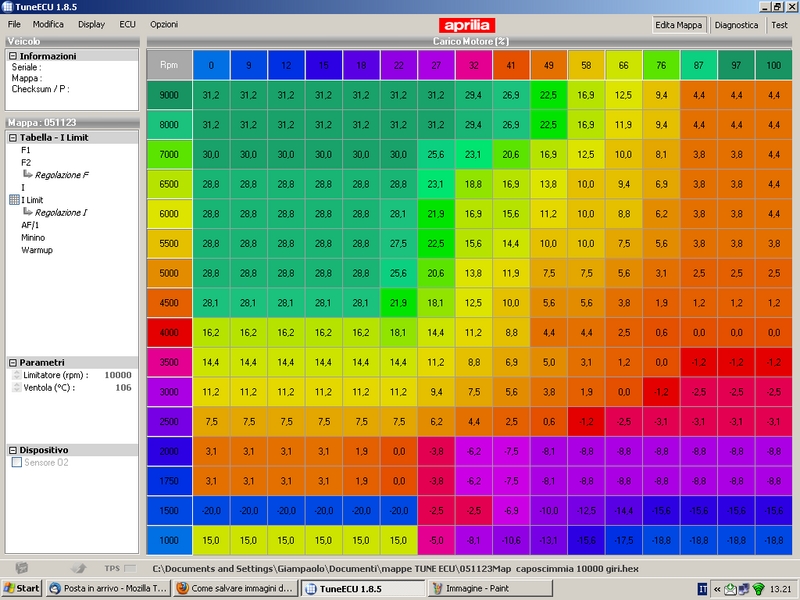Collapse the Dispositivo section

(x=13, y=451)
